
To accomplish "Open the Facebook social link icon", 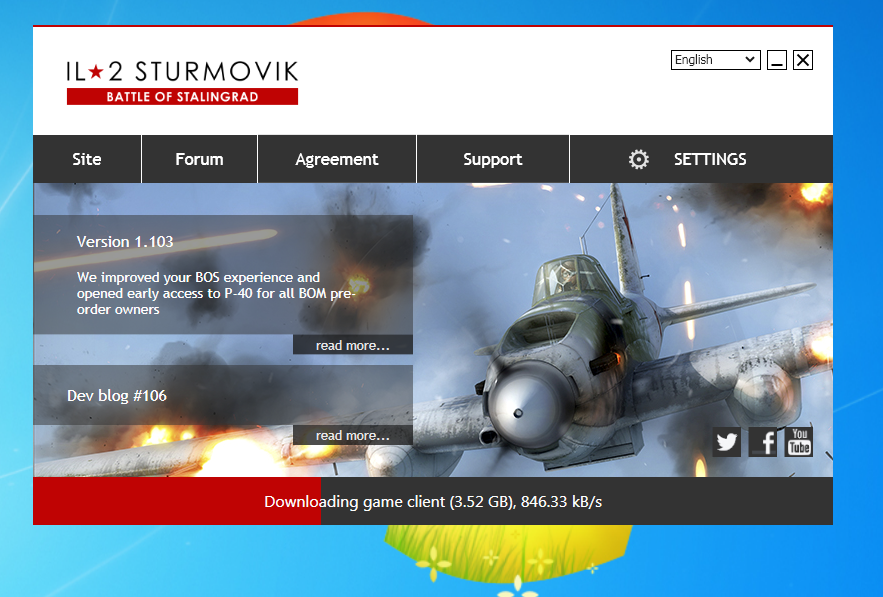I will click(x=762, y=442).
